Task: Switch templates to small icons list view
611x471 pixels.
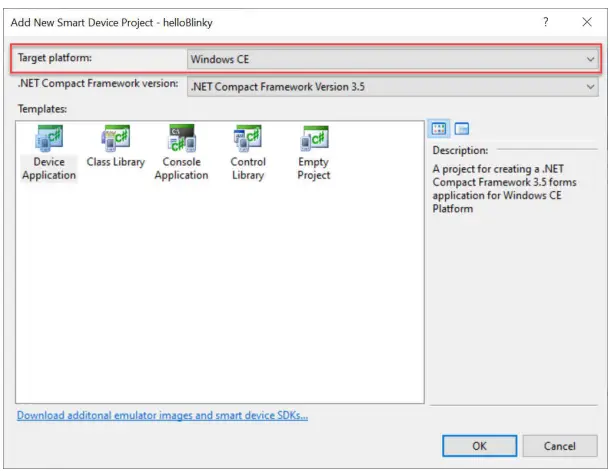Action: point(462,129)
